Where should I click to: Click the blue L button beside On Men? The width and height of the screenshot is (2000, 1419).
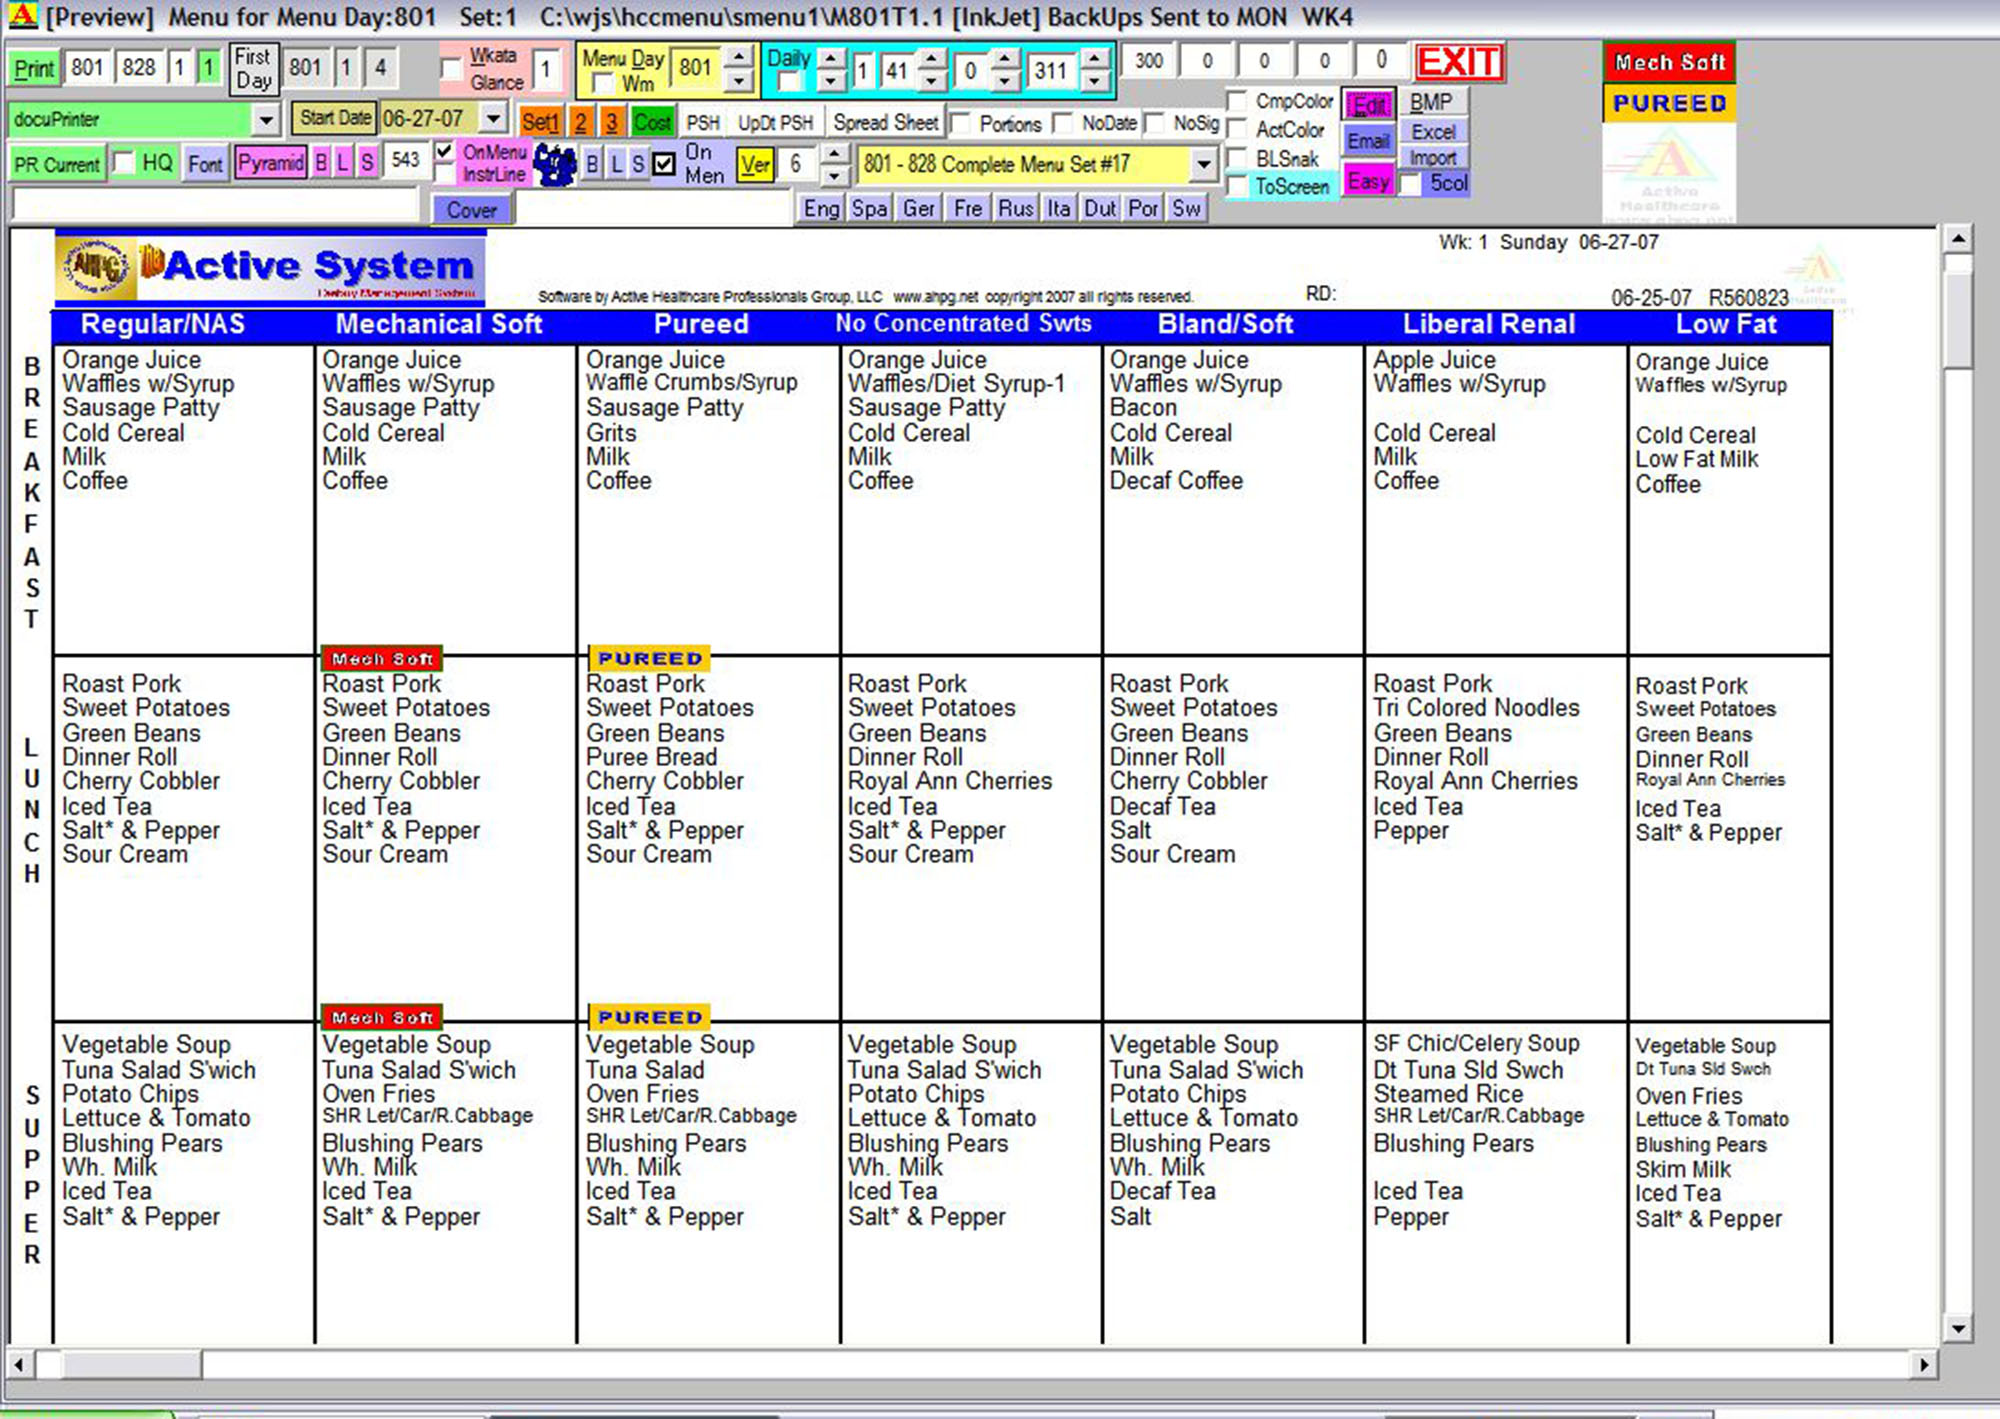point(616,165)
